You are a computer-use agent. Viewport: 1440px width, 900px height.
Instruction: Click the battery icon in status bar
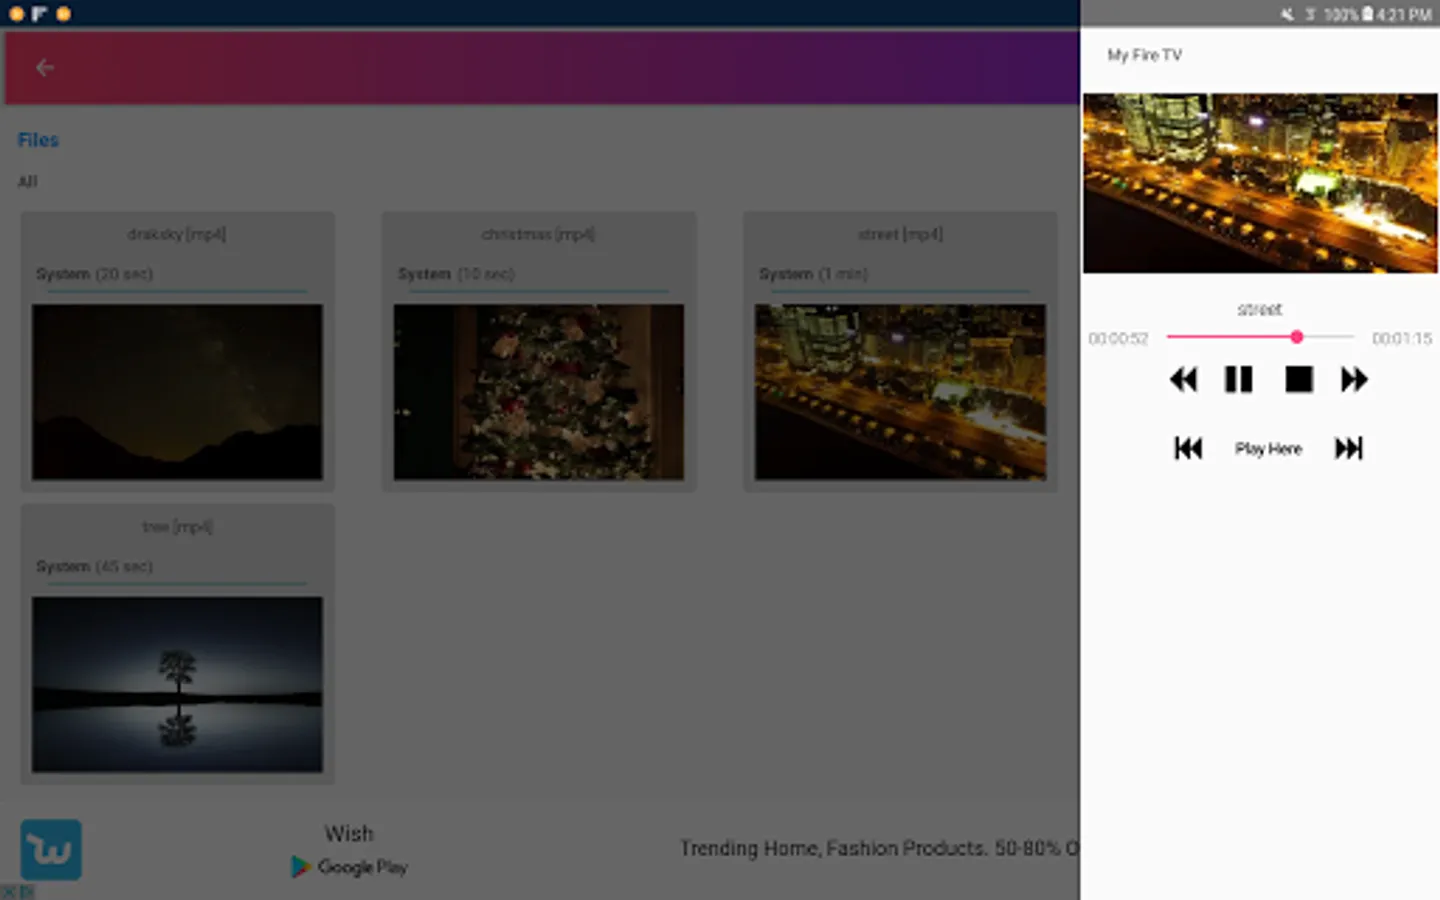coord(1367,14)
